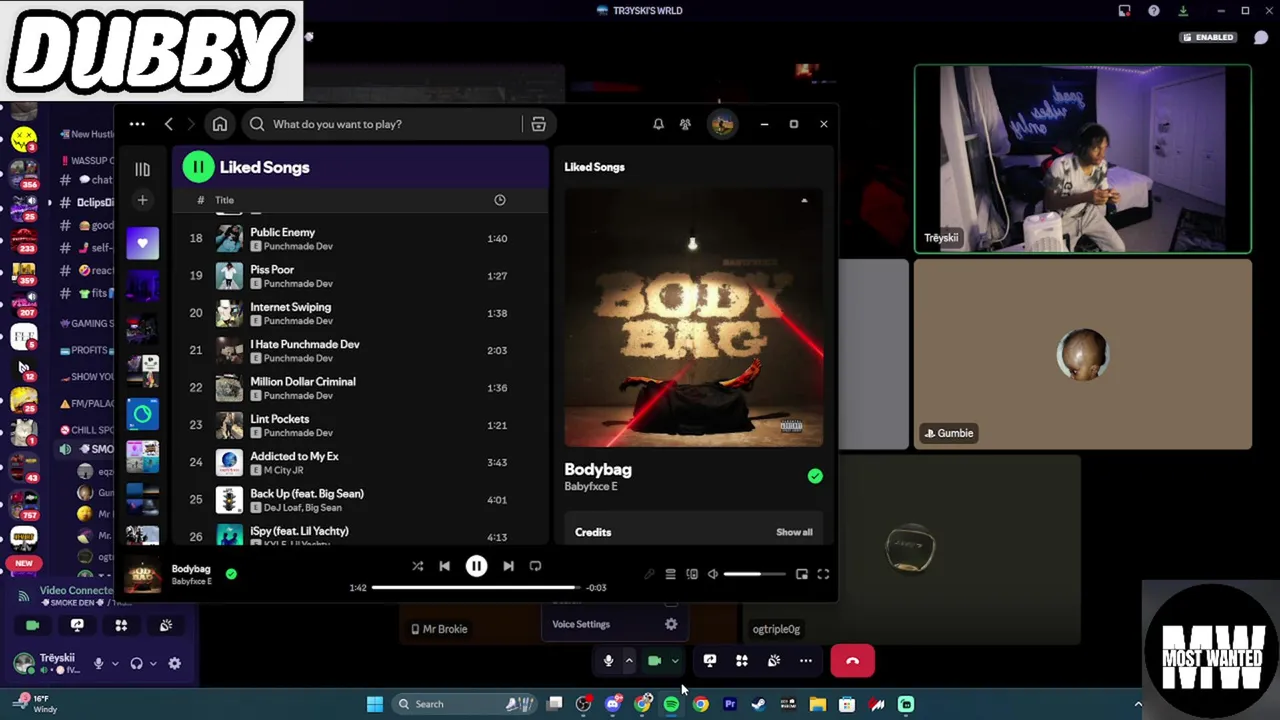The image size is (1280, 720).
Task: Mute Spotify with the speaker icon
Action: coord(712,574)
